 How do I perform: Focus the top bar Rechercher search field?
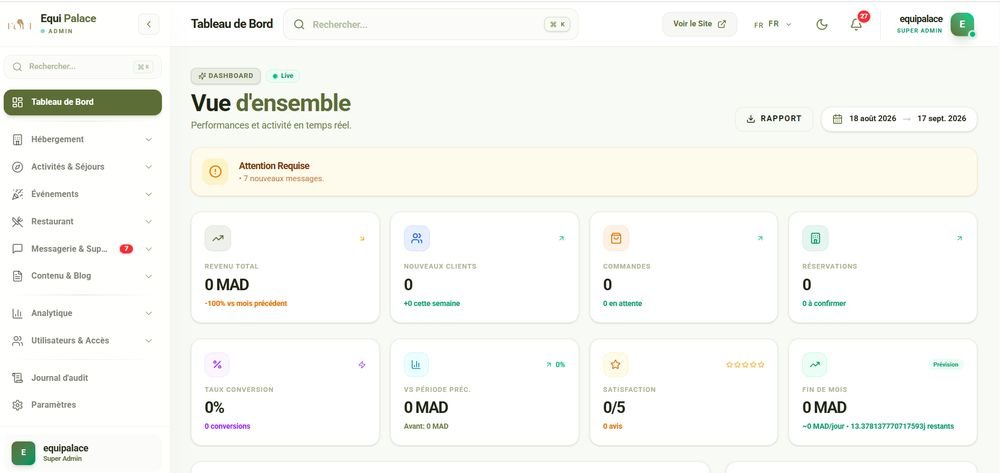point(431,24)
